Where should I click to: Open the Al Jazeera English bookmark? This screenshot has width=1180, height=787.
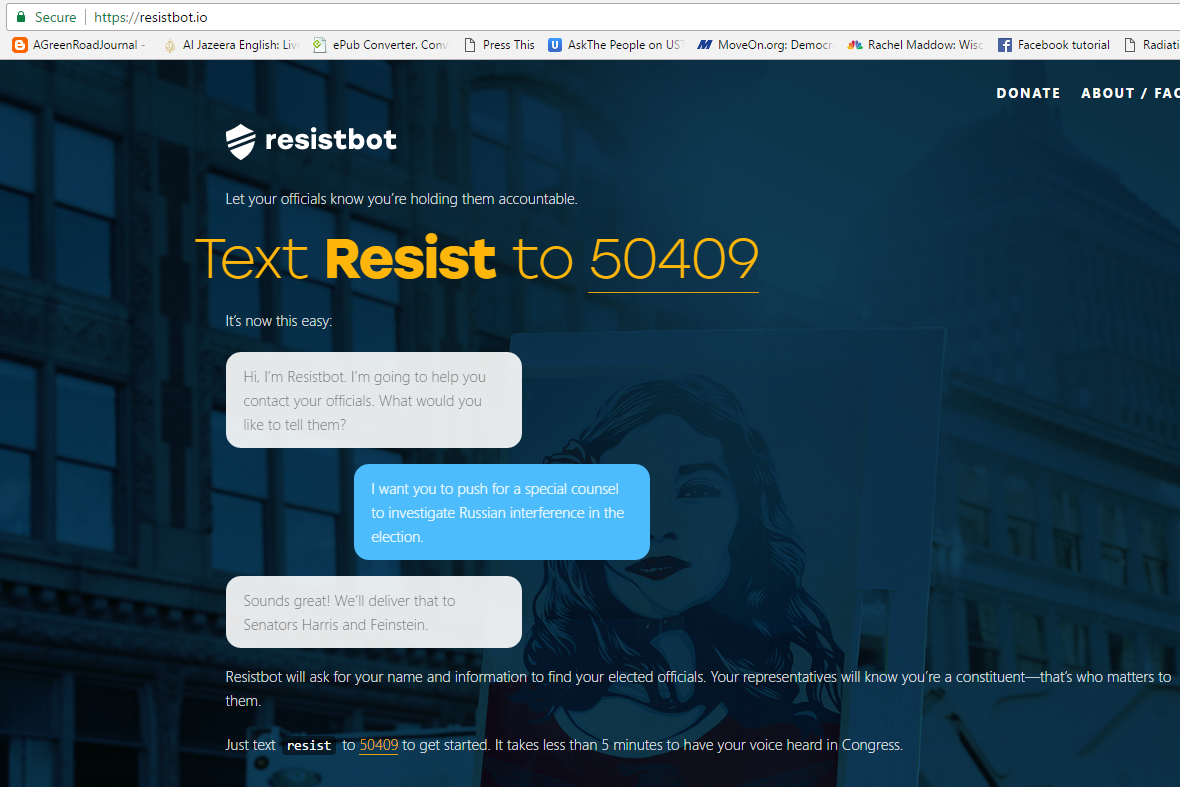(232, 45)
